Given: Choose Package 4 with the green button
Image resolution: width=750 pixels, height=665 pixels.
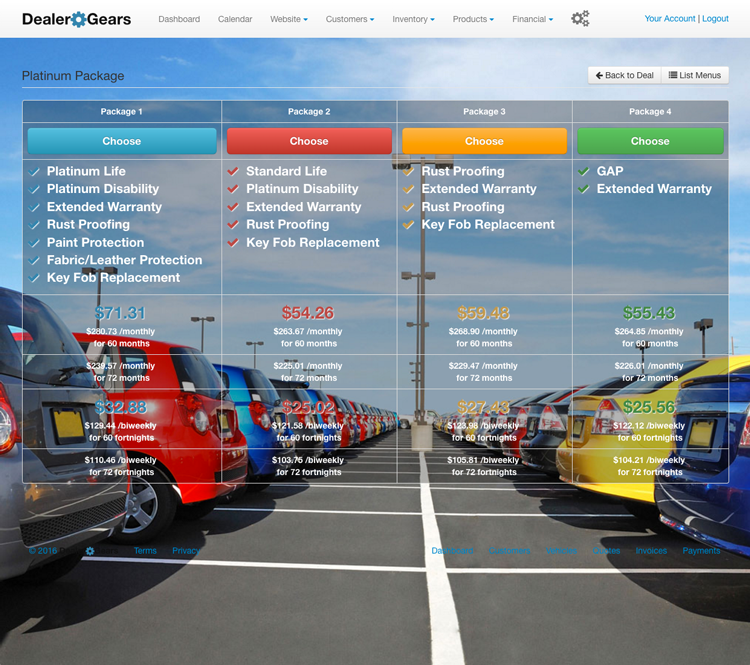Looking at the screenshot, I should point(650,141).
